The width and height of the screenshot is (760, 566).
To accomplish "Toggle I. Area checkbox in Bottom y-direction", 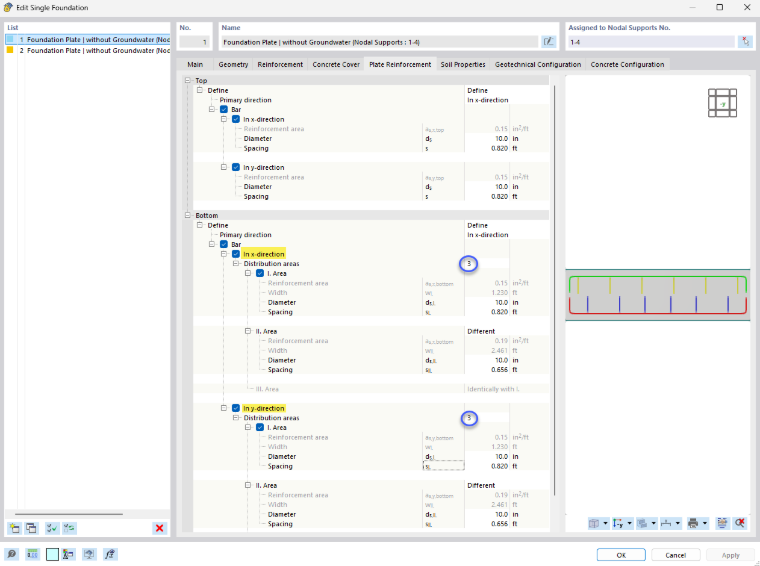I will (x=260, y=427).
